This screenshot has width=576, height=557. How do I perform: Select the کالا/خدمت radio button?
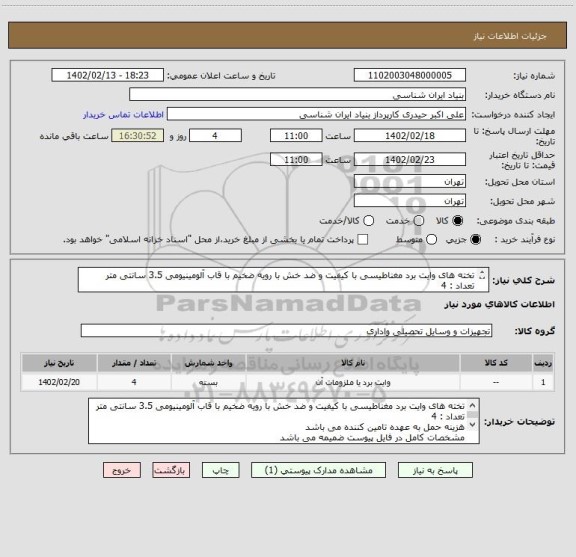368,221
